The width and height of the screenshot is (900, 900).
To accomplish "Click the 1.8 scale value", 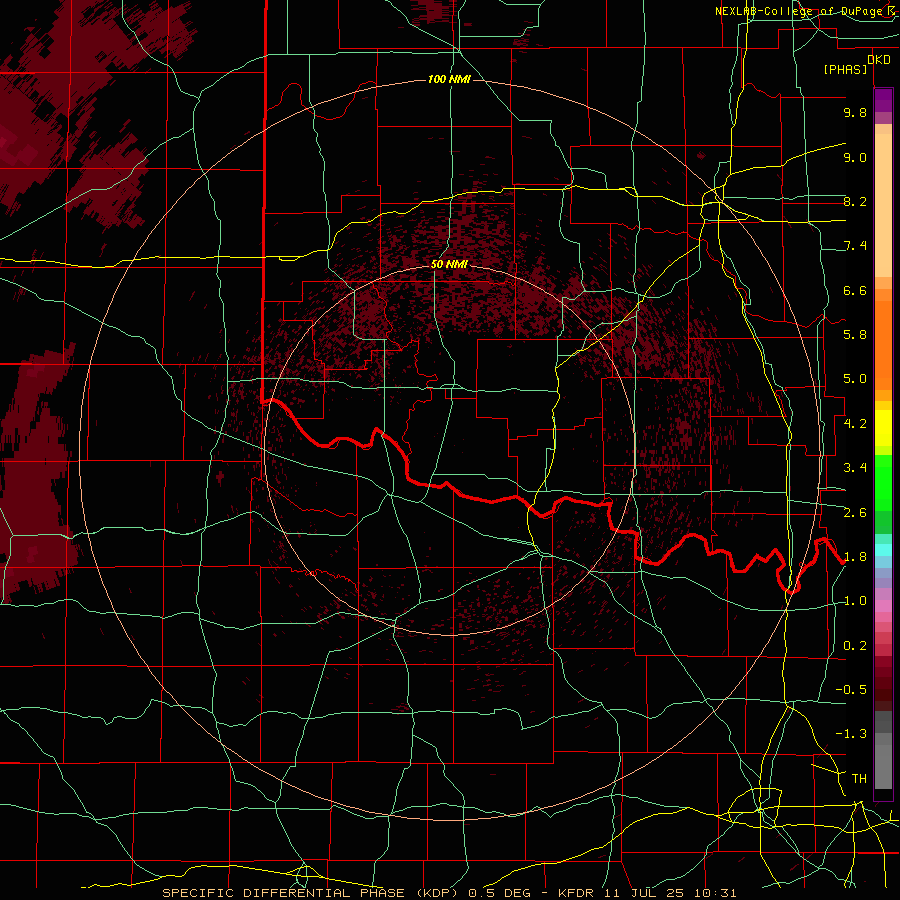I will point(855,557).
